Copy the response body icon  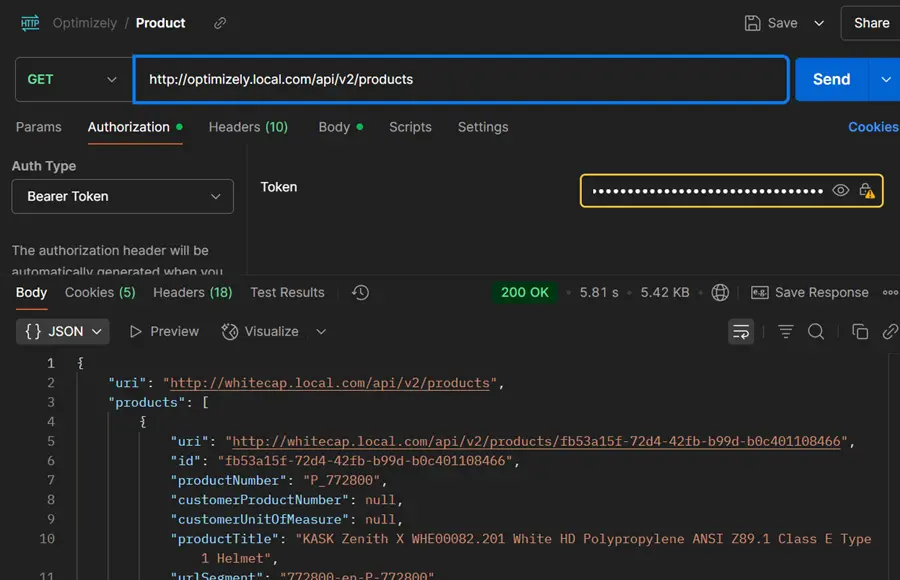click(859, 331)
